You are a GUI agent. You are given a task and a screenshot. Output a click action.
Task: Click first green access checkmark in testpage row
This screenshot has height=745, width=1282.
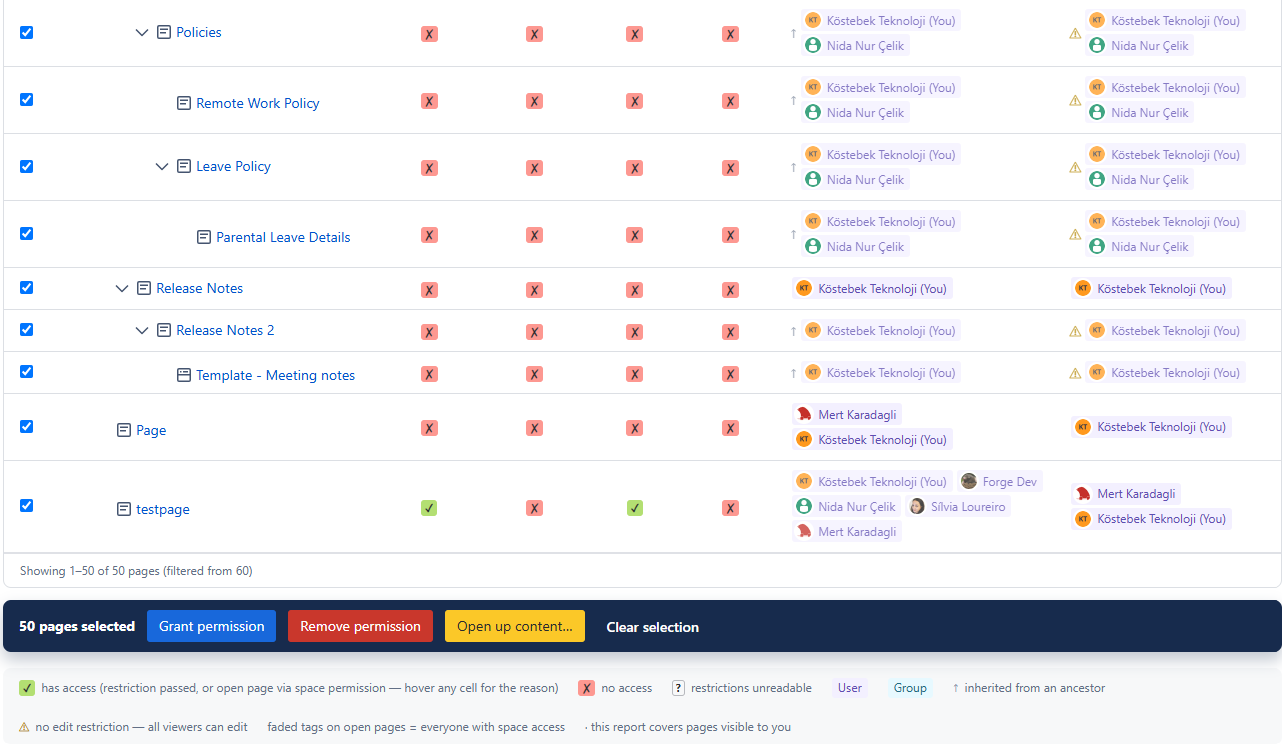[430, 508]
